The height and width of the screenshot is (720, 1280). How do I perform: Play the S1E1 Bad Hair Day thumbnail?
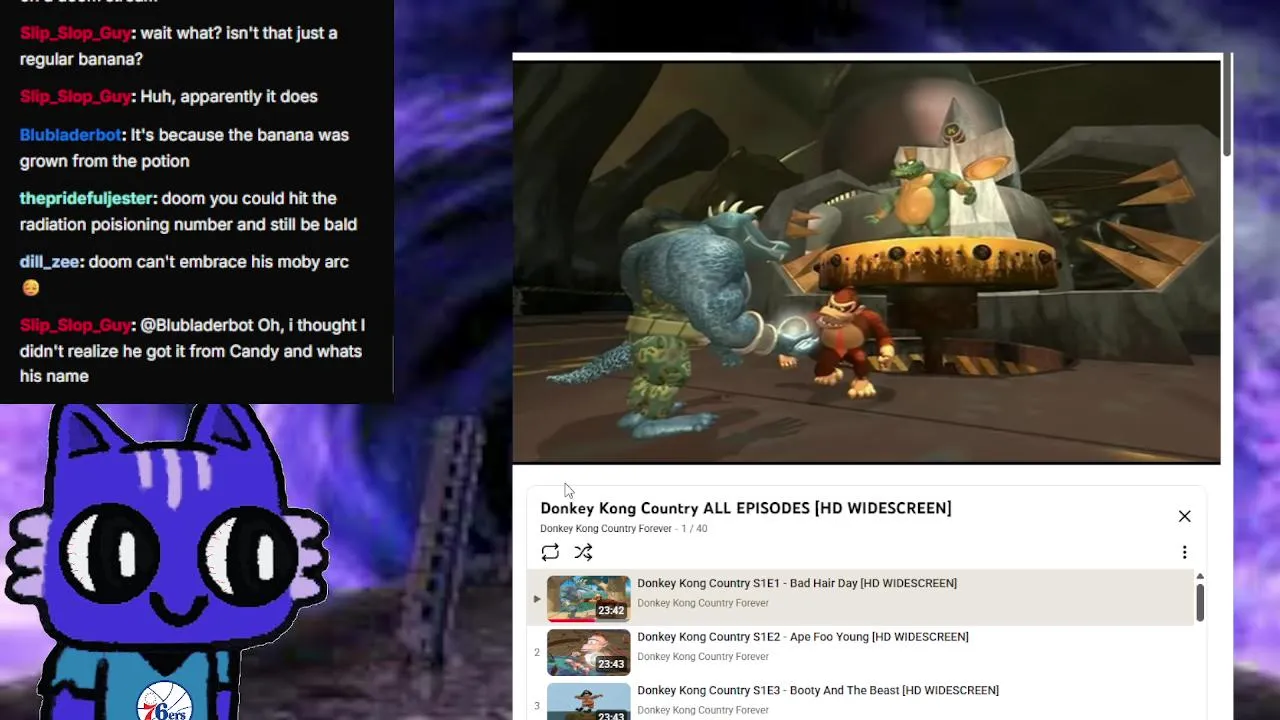(x=589, y=598)
